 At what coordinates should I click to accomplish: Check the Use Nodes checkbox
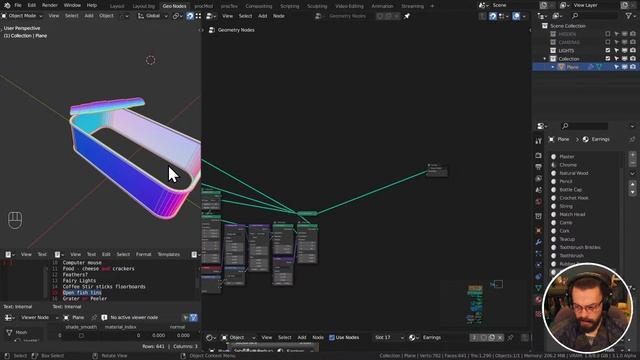(x=332, y=338)
